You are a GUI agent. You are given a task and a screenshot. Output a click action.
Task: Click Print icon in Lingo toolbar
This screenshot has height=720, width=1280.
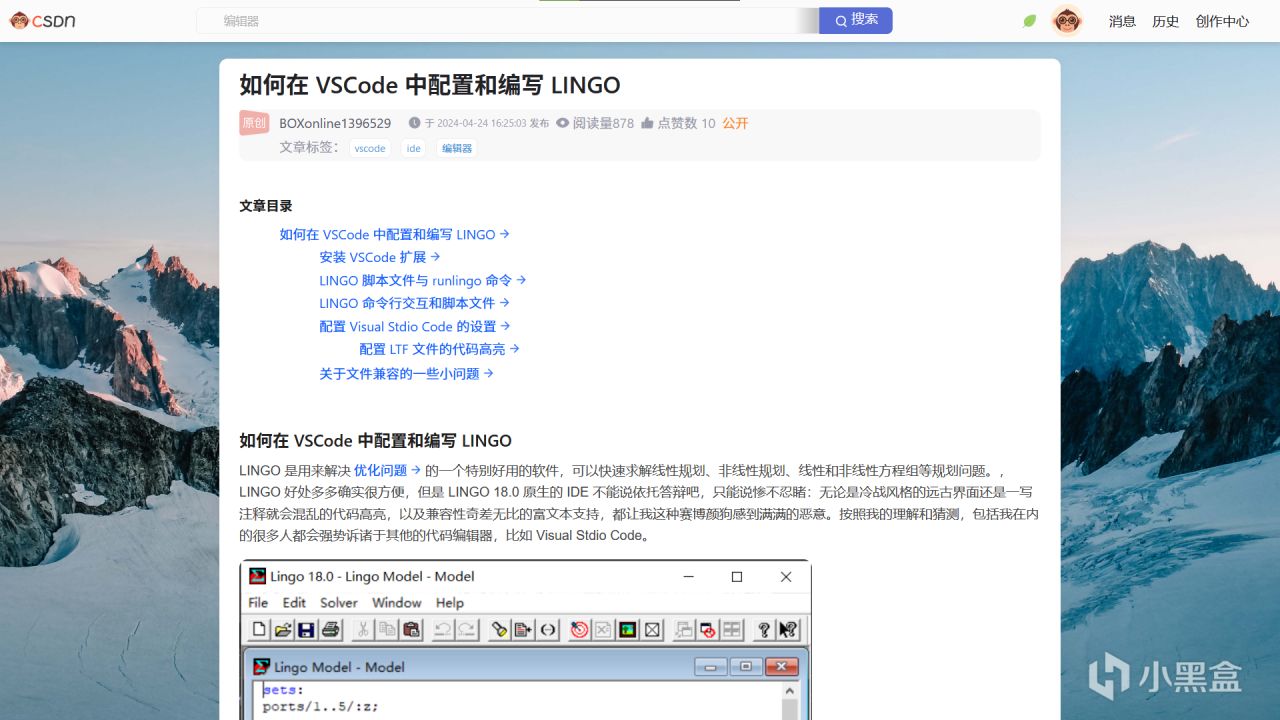(331, 629)
